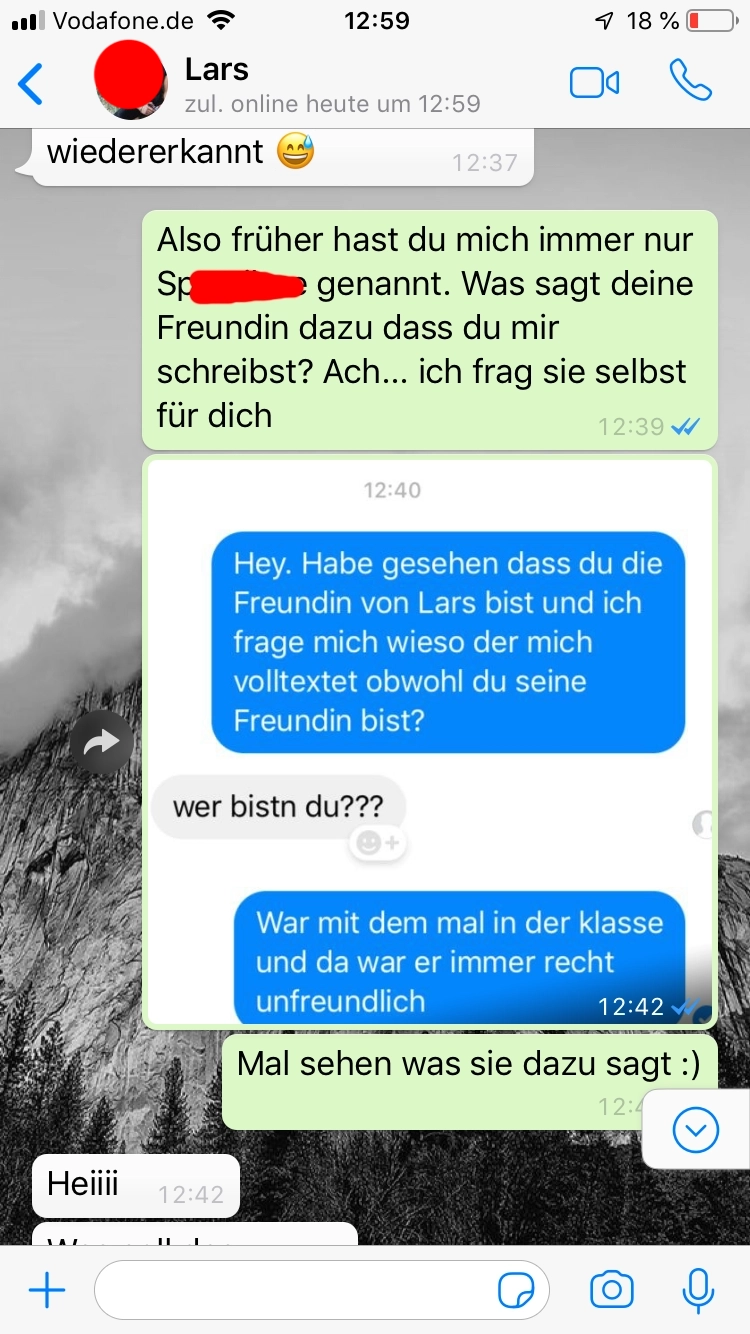
Task: Jump to latest messages with down chevron
Action: point(696,1130)
